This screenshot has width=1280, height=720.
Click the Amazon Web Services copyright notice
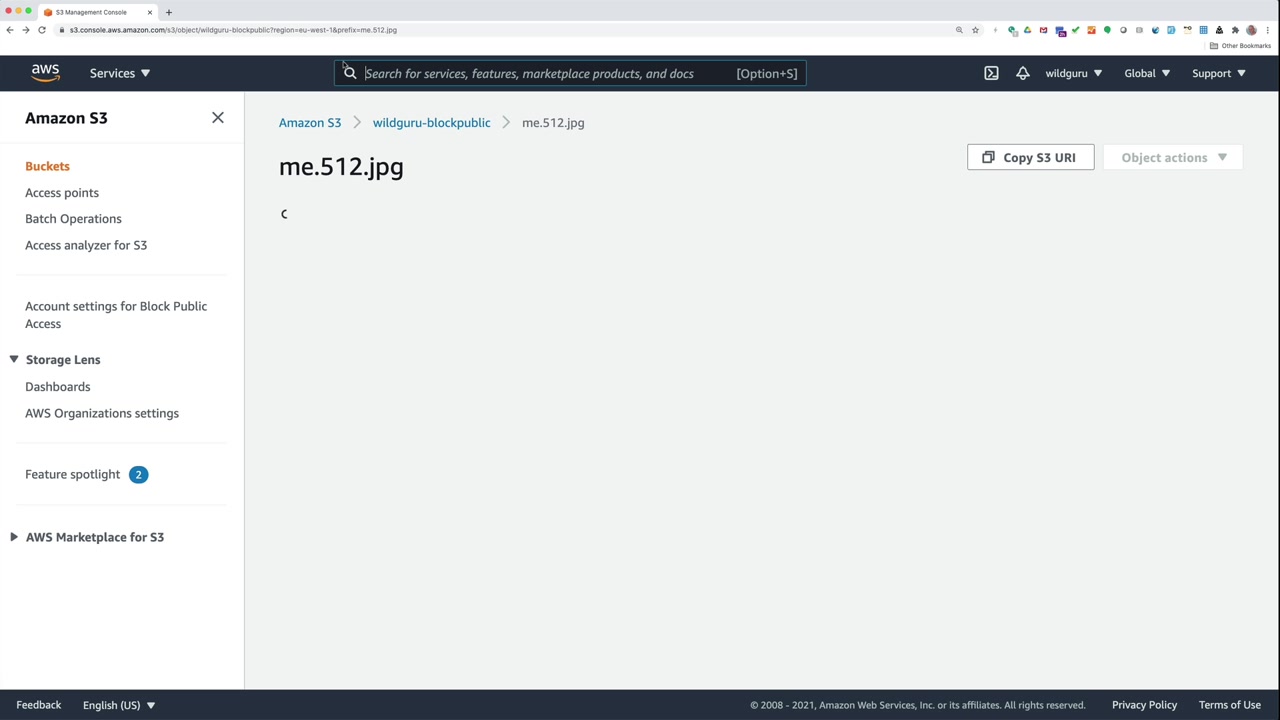tap(918, 705)
